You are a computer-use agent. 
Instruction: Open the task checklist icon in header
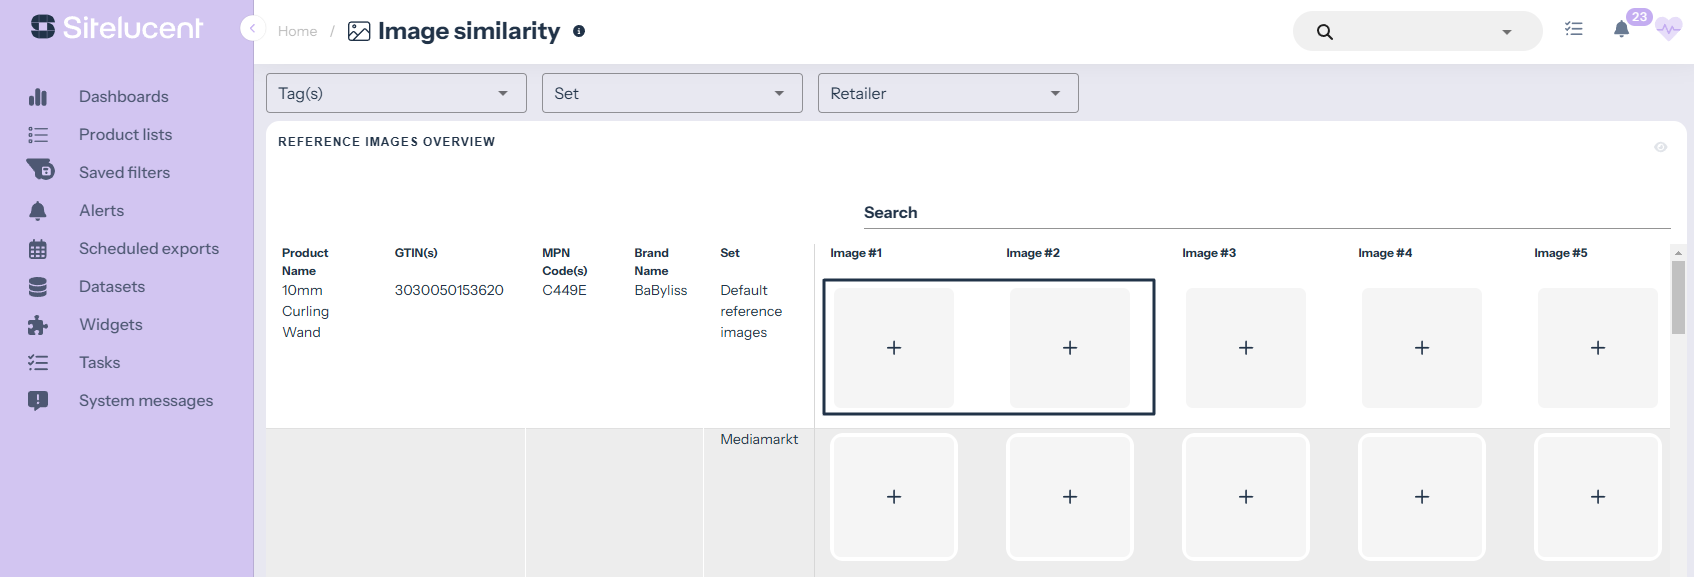1574,30
